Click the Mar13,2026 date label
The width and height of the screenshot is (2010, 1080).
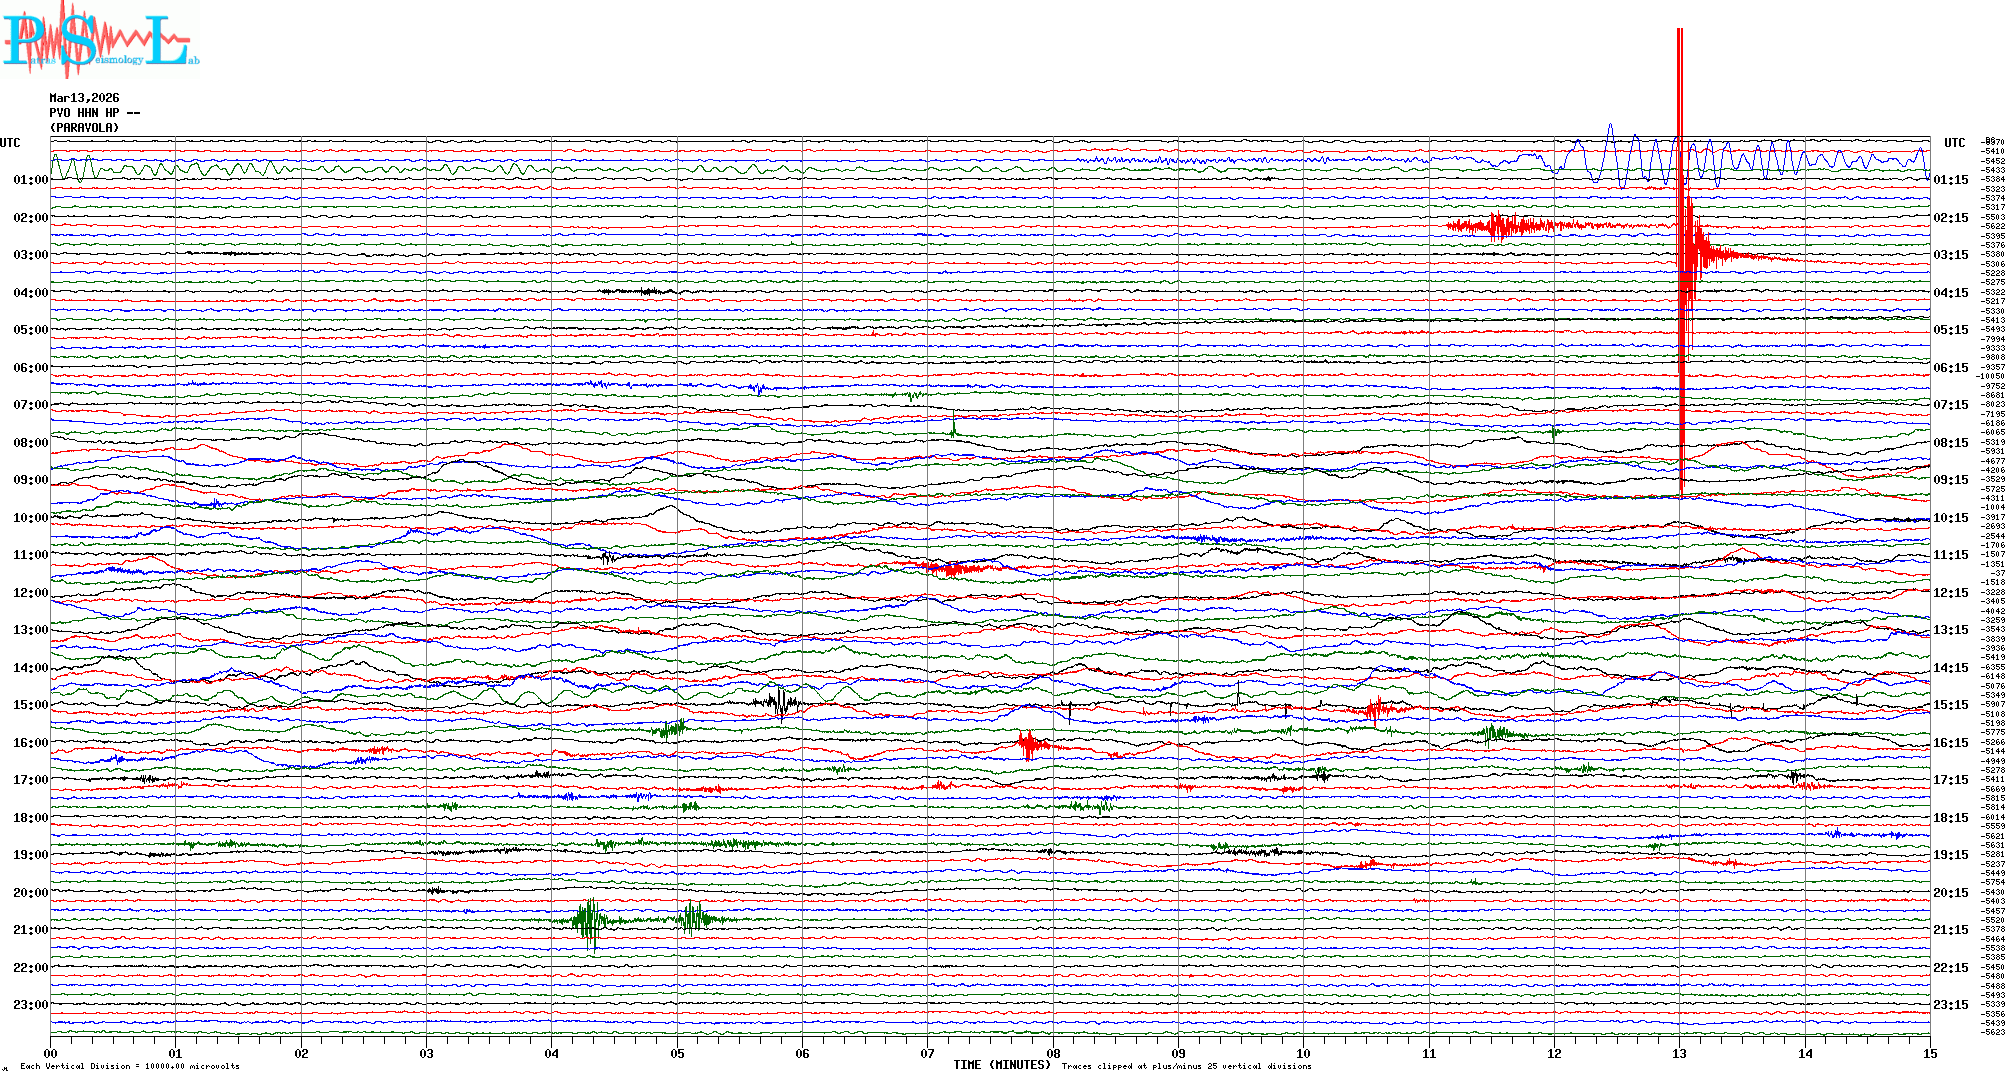(x=84, y=98)
